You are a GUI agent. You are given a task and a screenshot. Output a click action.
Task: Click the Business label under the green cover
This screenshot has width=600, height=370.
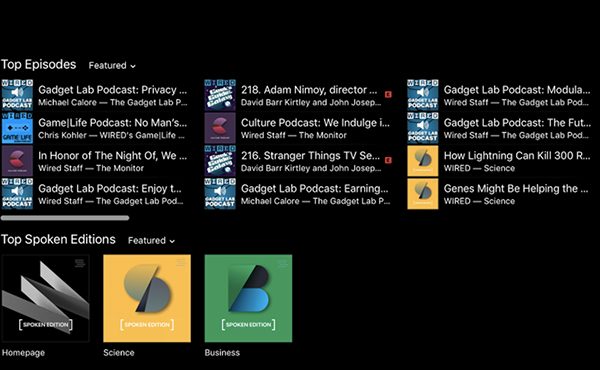(x=222, y=353)
